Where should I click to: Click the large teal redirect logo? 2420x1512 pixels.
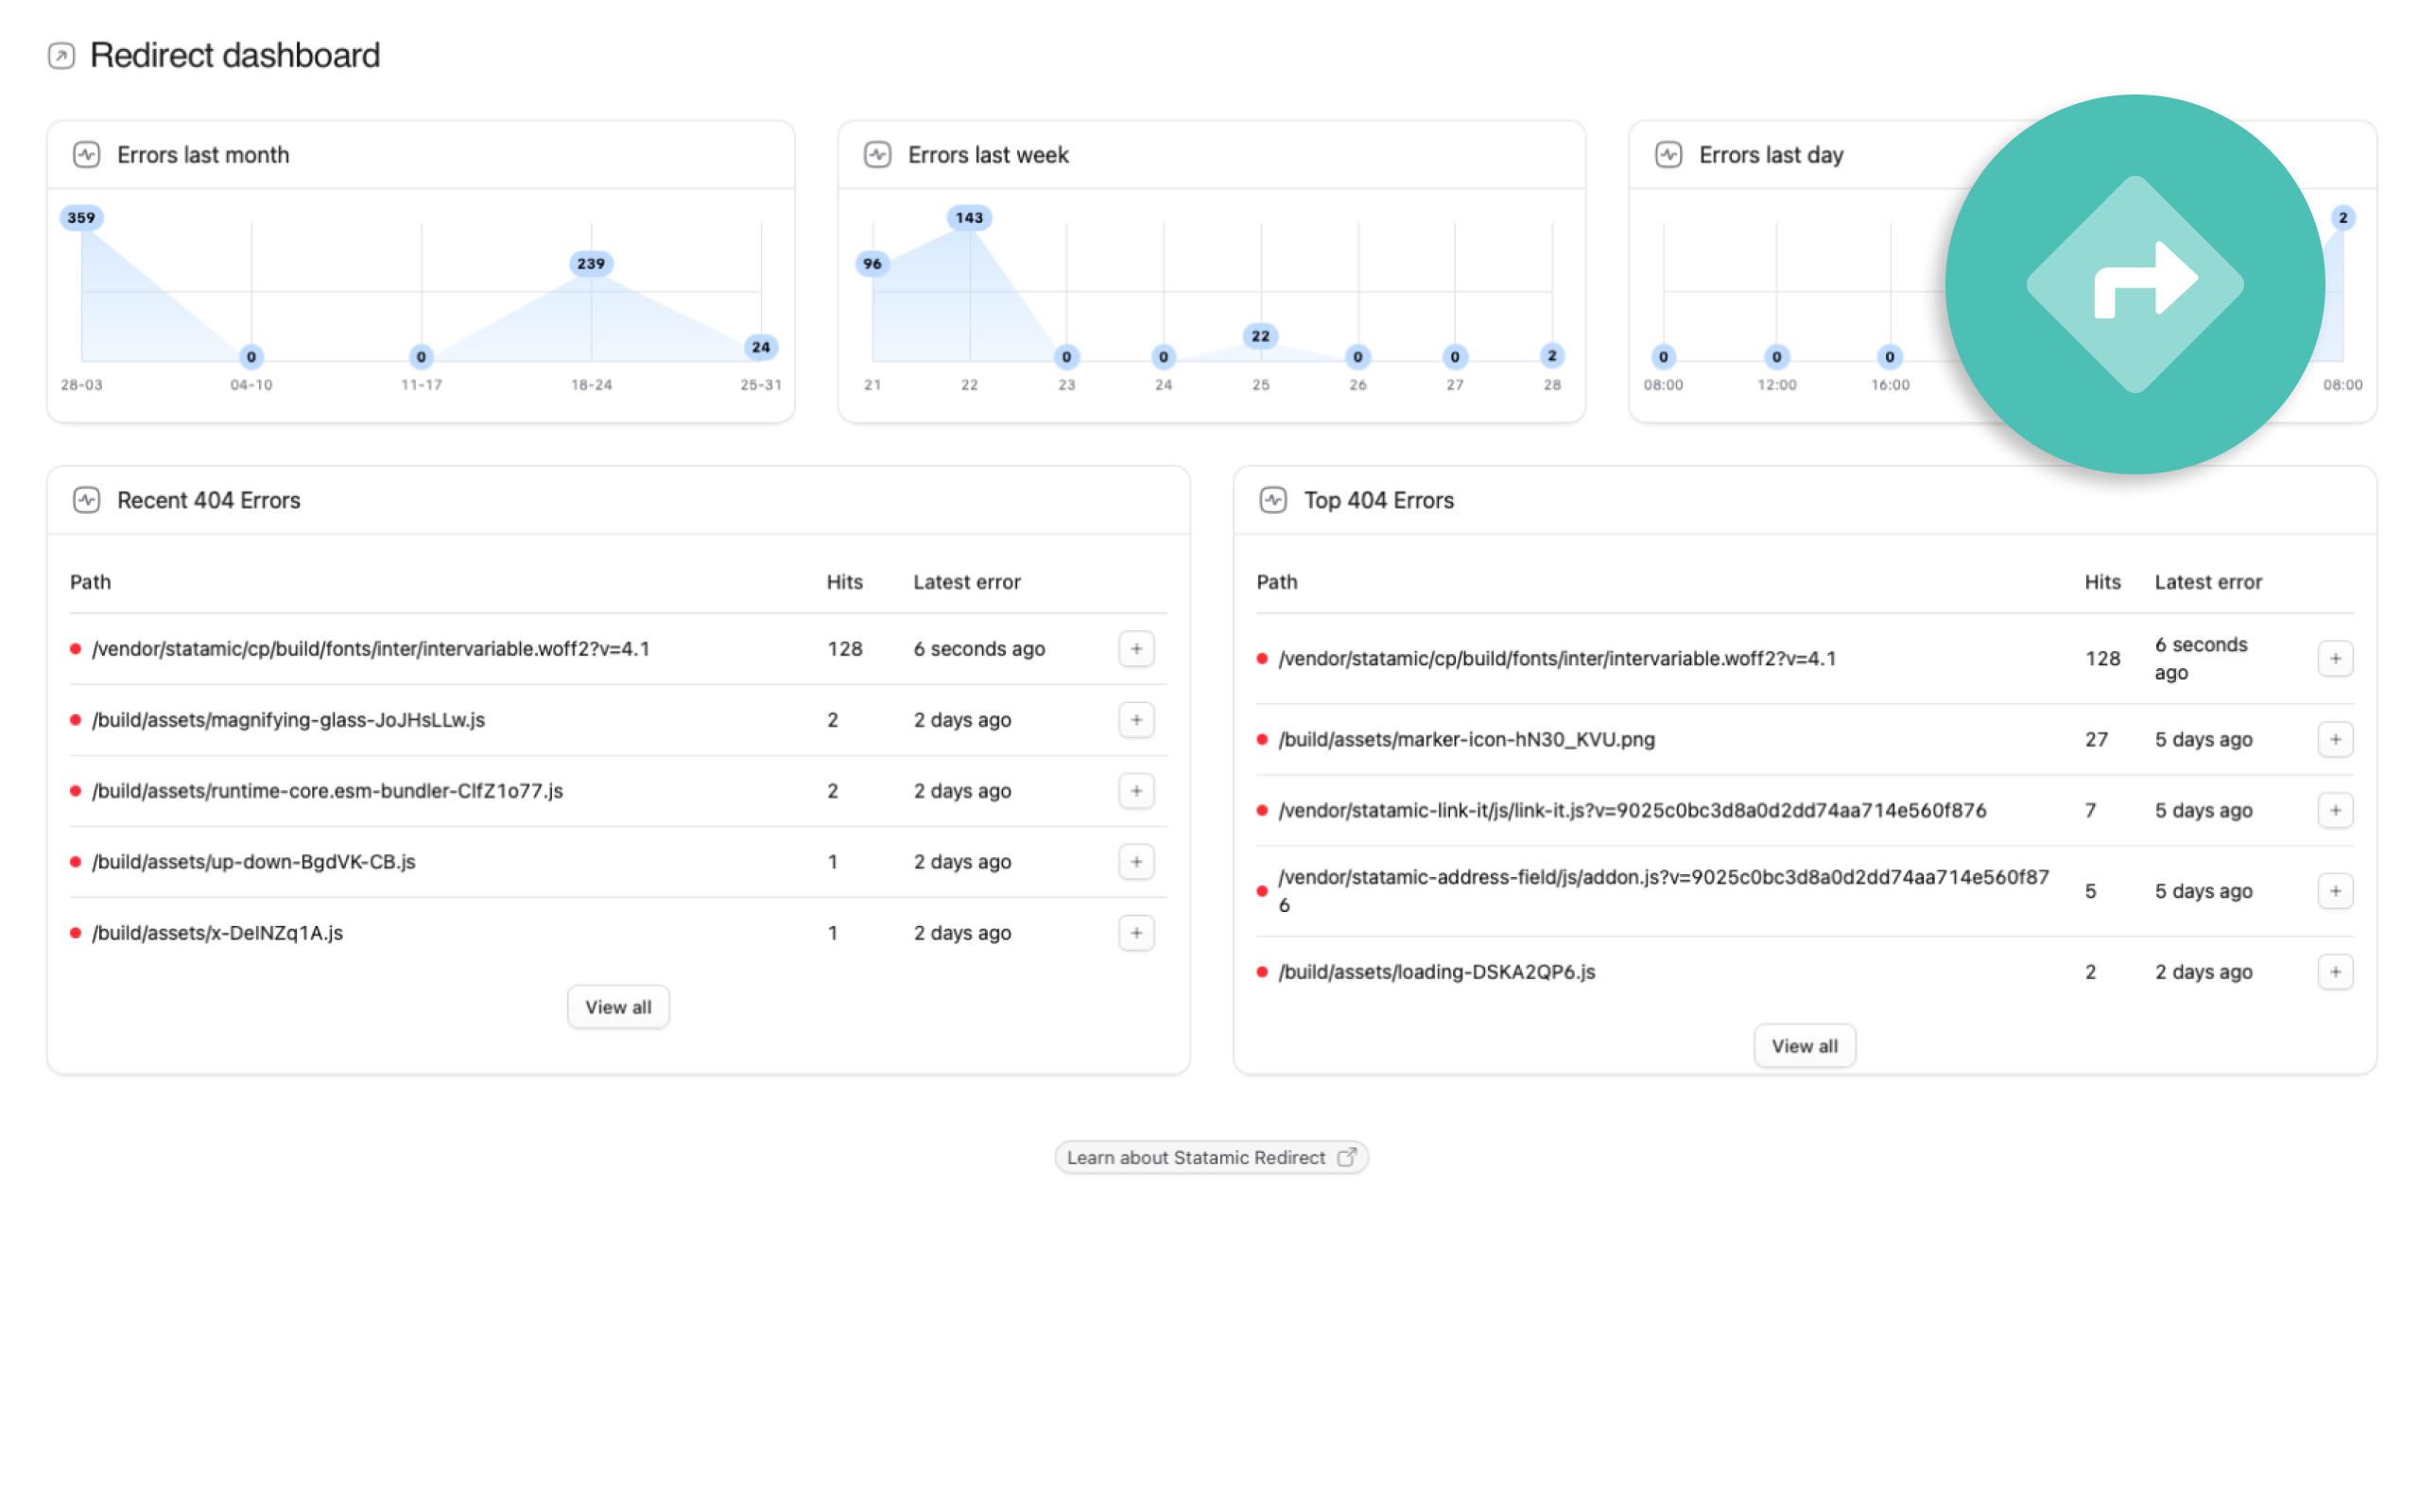pos(2134,284)
